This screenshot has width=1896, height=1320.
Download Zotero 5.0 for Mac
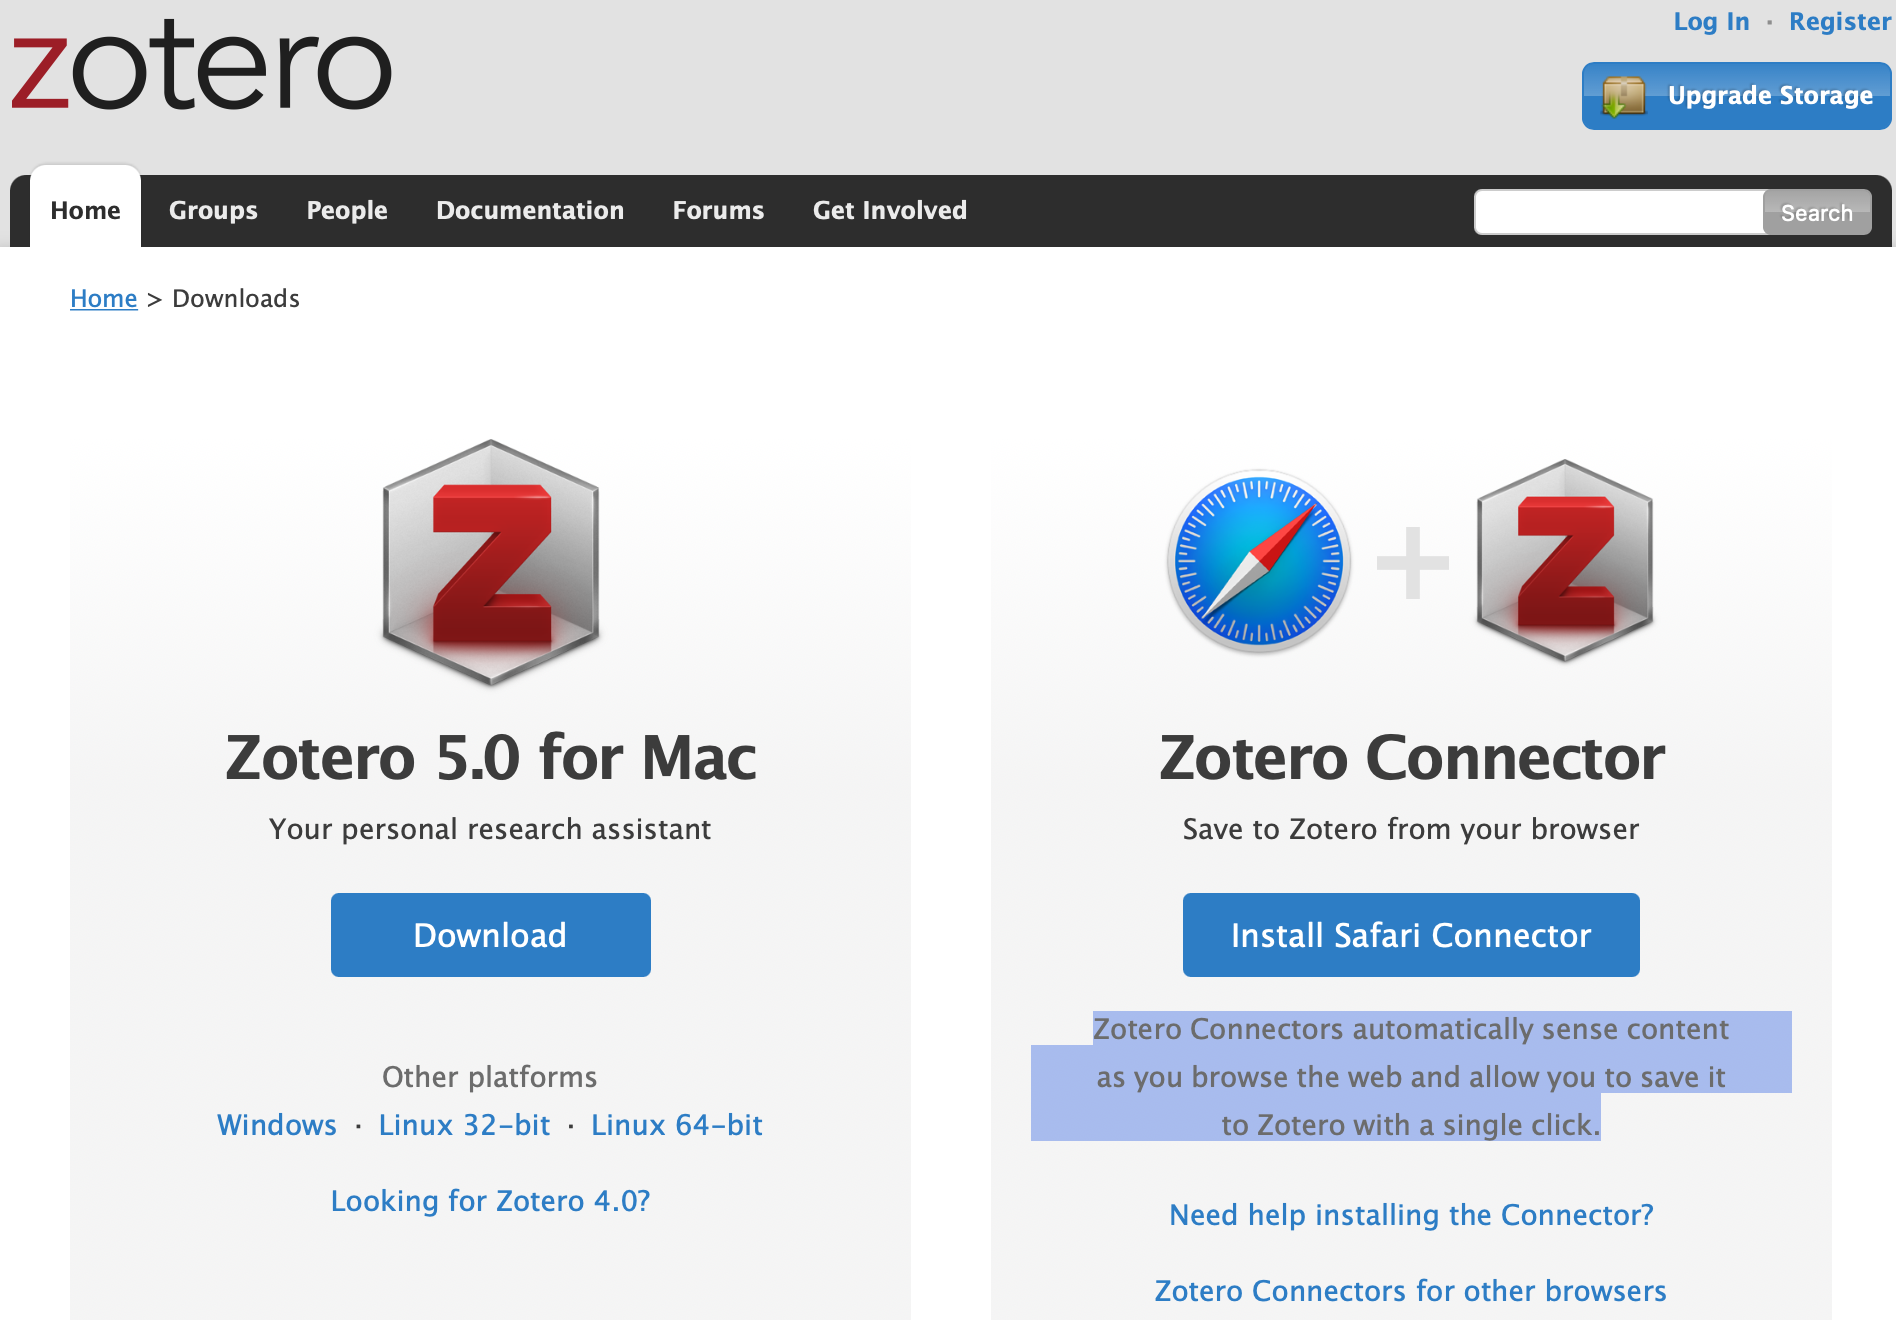[491, 935]
